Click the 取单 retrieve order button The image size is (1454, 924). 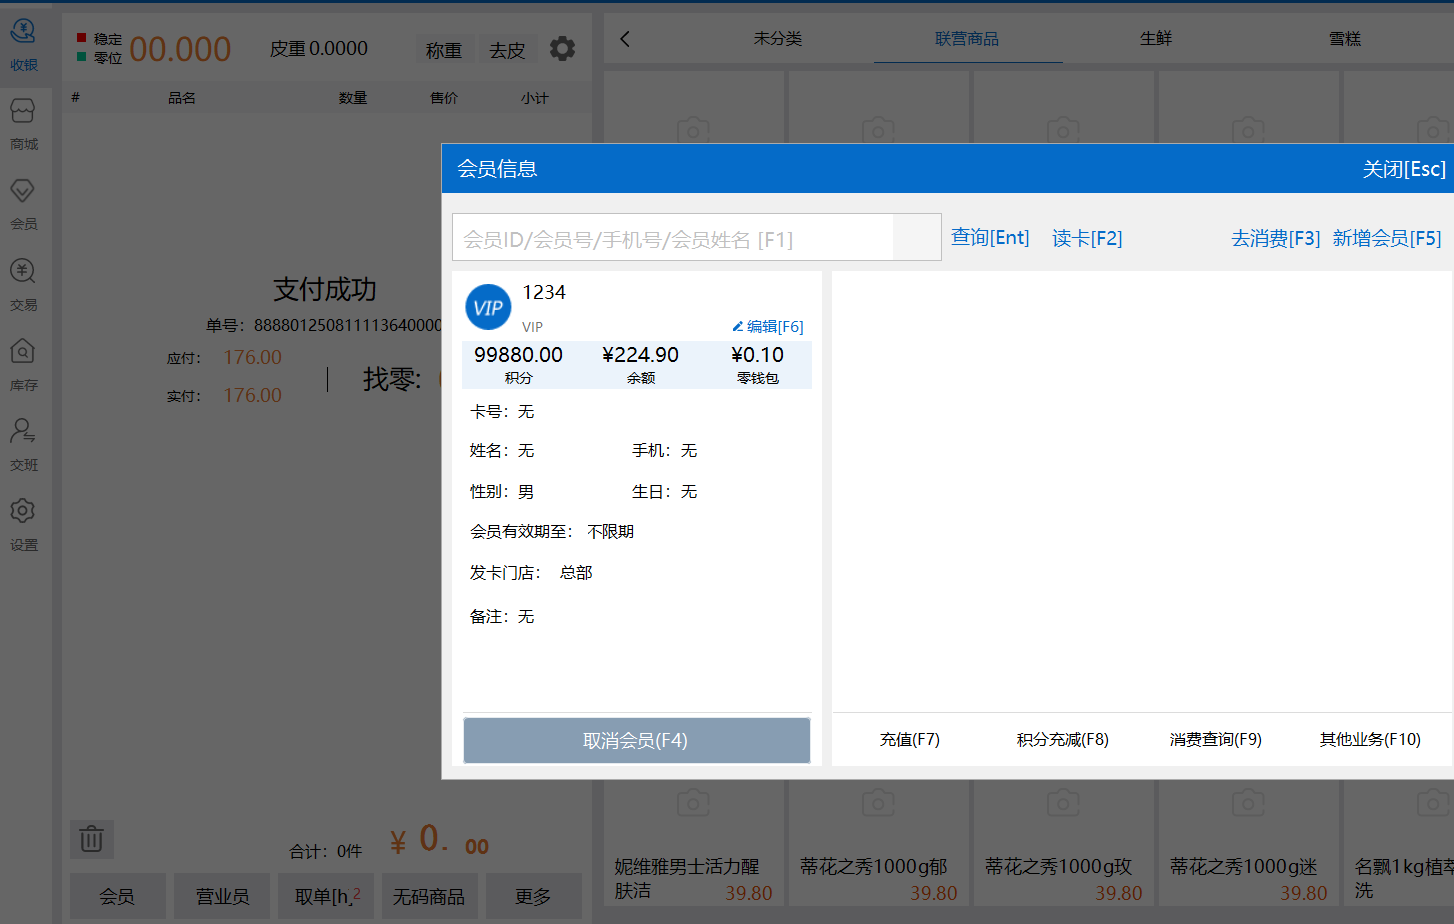(x=326, y=896)
